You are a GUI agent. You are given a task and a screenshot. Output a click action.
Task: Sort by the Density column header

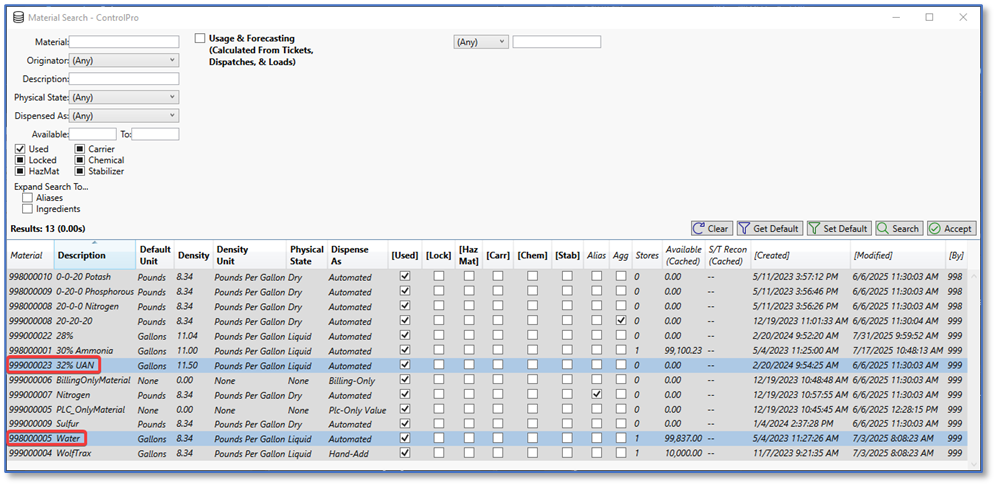(193, 255)
